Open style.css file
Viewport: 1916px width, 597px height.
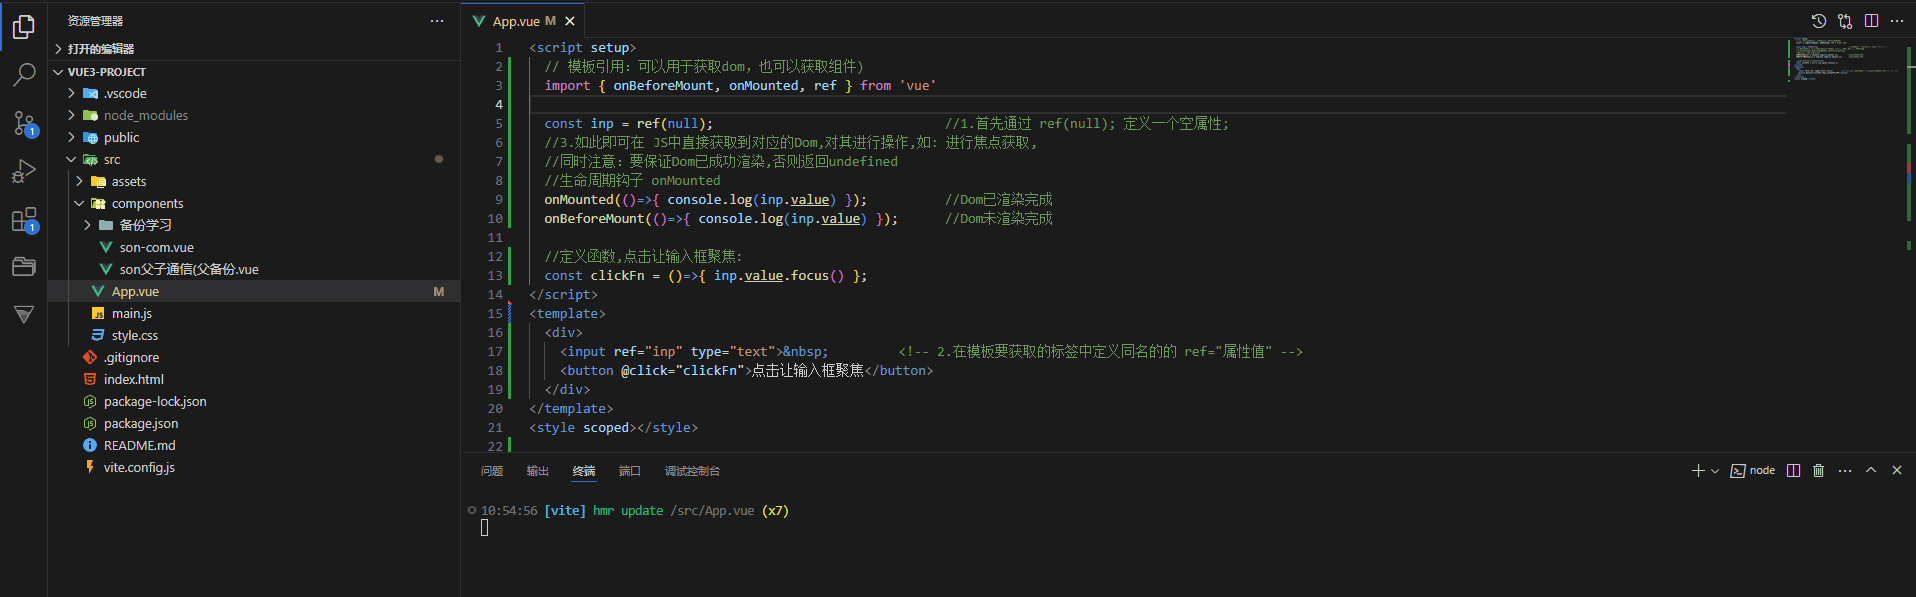point(254,335)
